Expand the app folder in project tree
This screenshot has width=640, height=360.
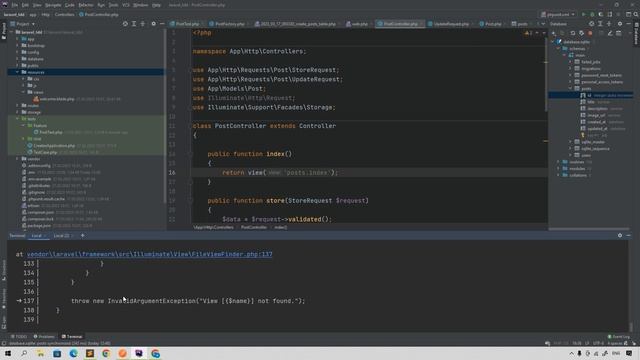18,39
